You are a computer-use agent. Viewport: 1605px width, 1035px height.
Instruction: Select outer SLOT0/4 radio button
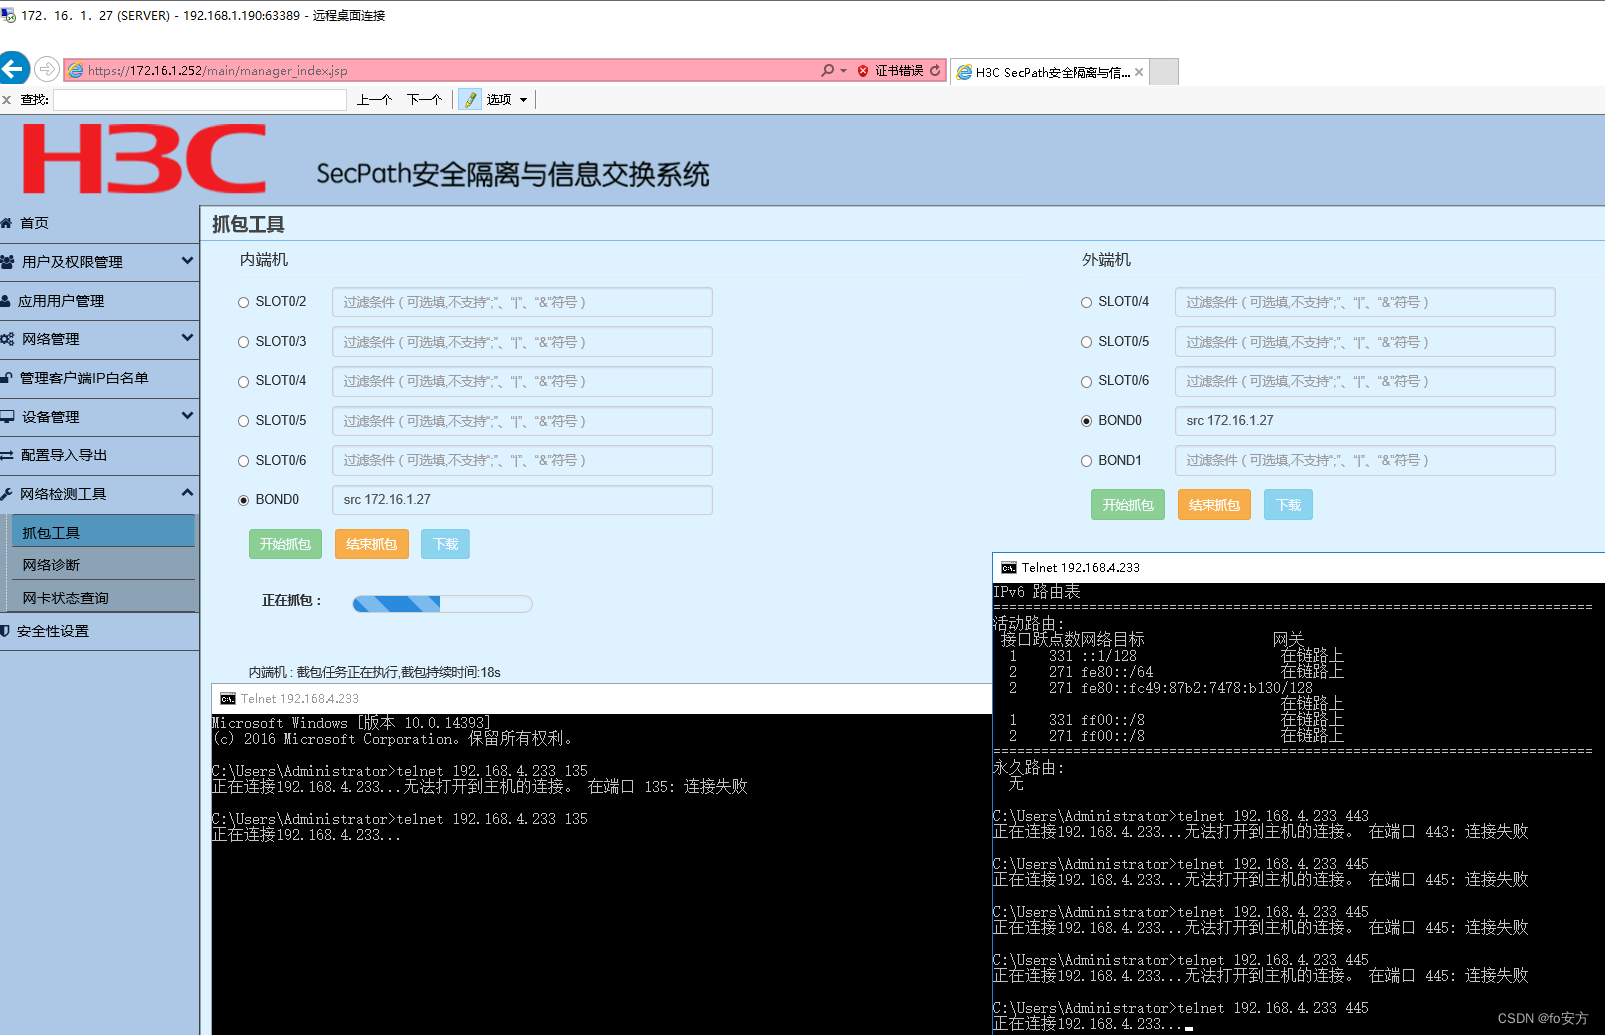tap(1086, 302)
